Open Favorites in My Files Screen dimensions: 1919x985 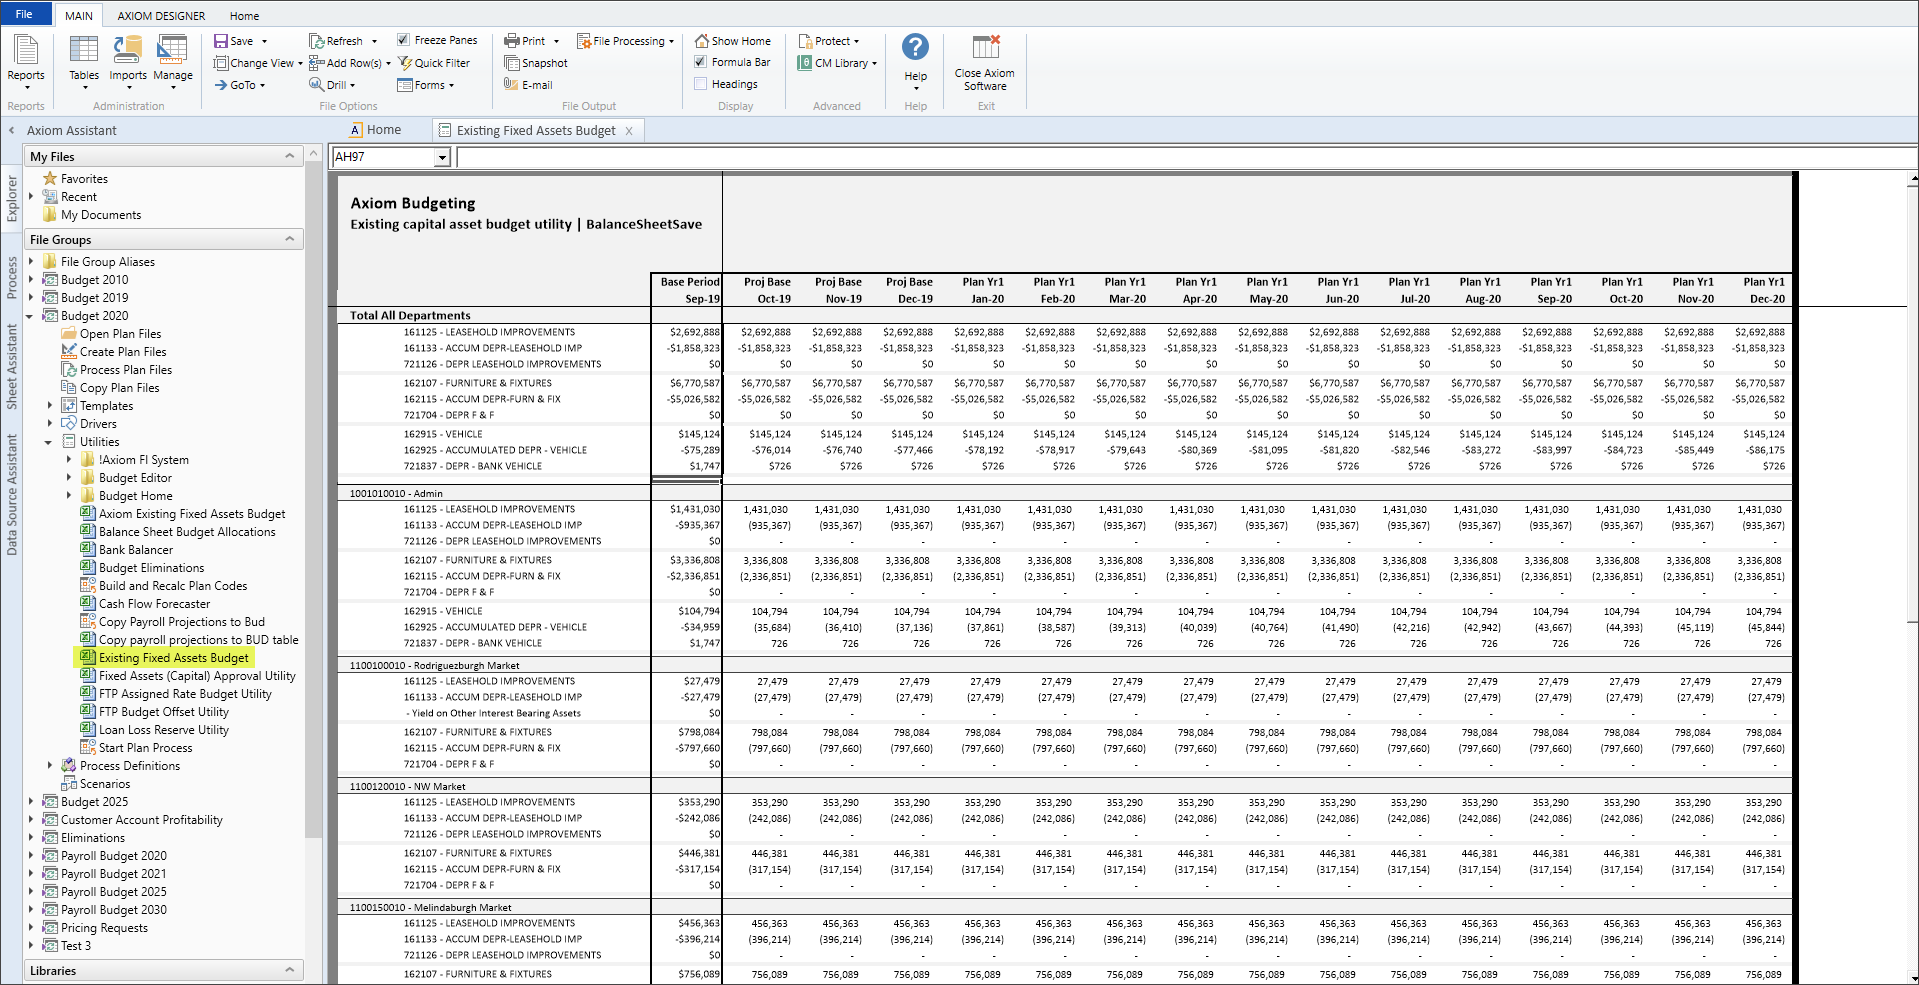[75, 179]
